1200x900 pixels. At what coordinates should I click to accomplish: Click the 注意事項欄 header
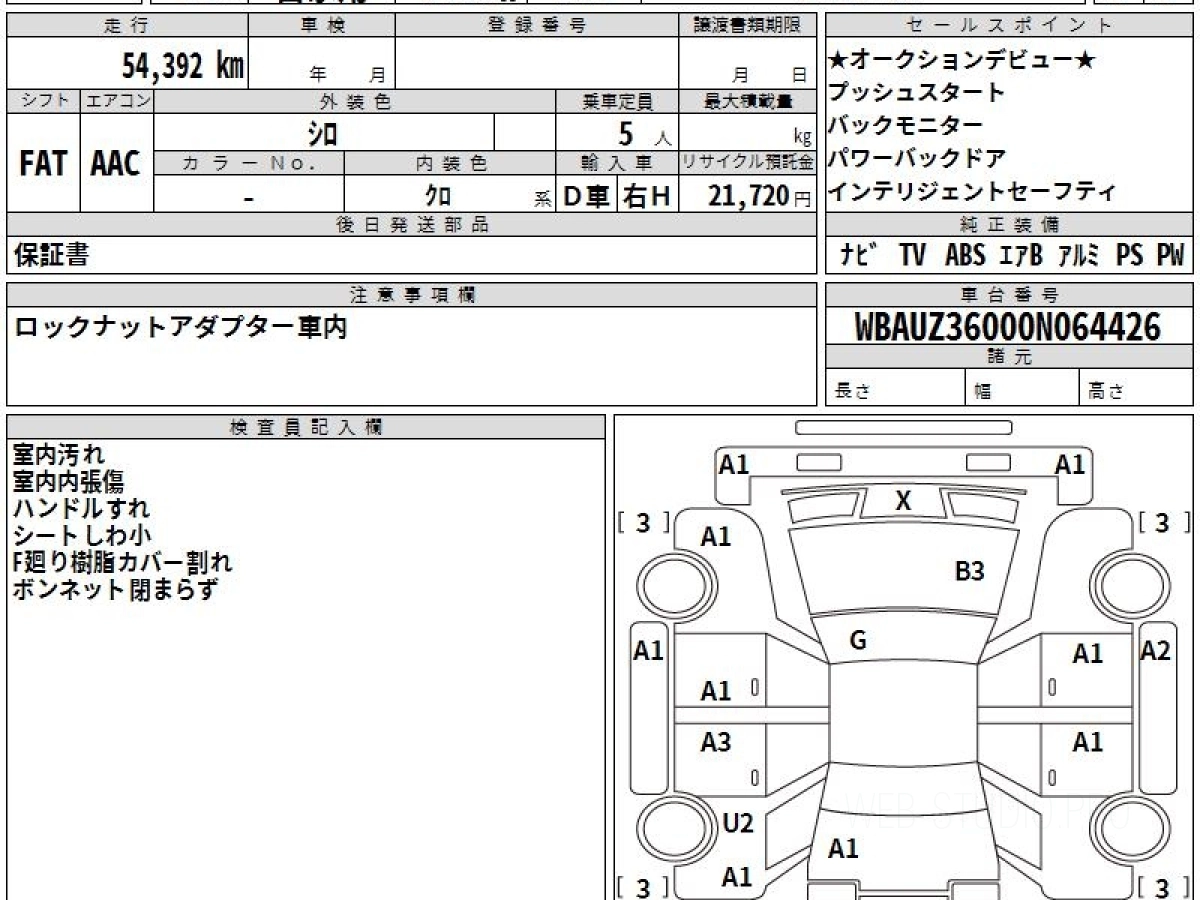coord(411,295)
